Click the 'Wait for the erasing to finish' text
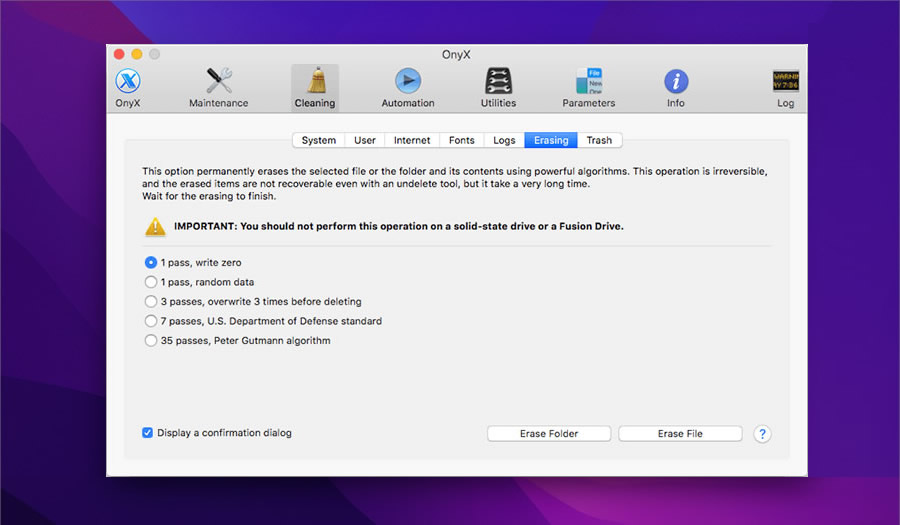900x525 pixels. click(209, 196)
